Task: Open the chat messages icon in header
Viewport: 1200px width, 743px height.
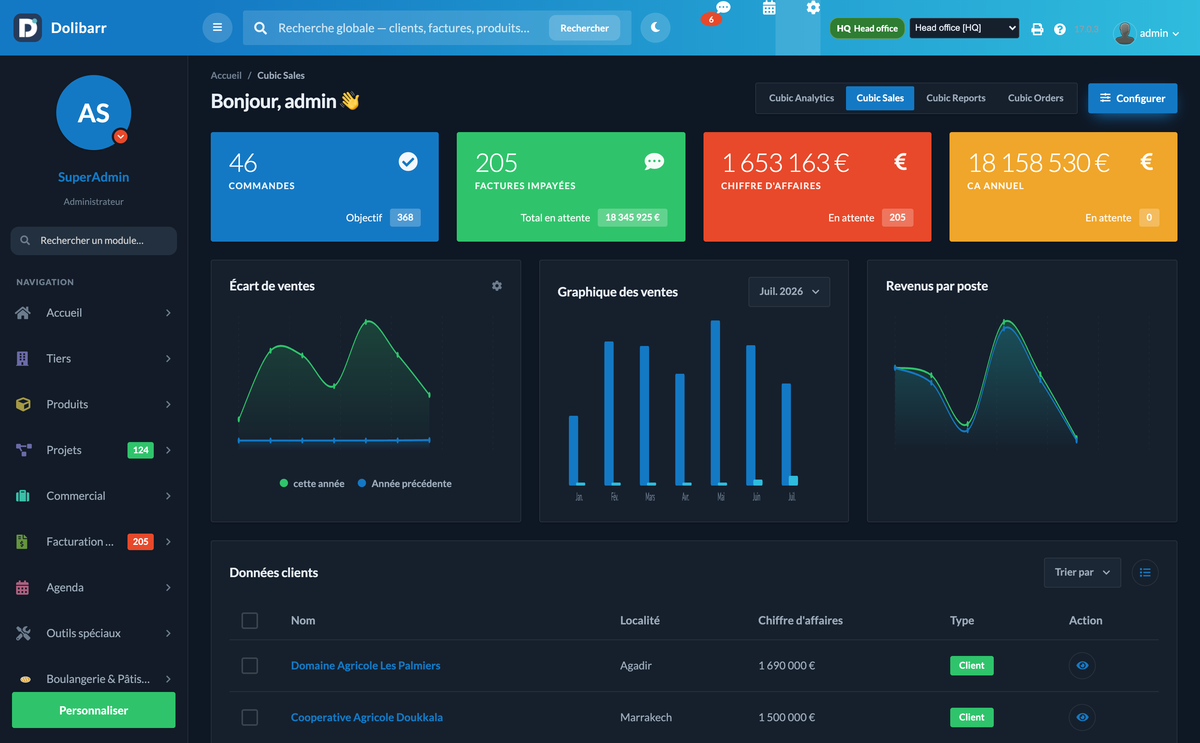Action: (x=723, y=8)
